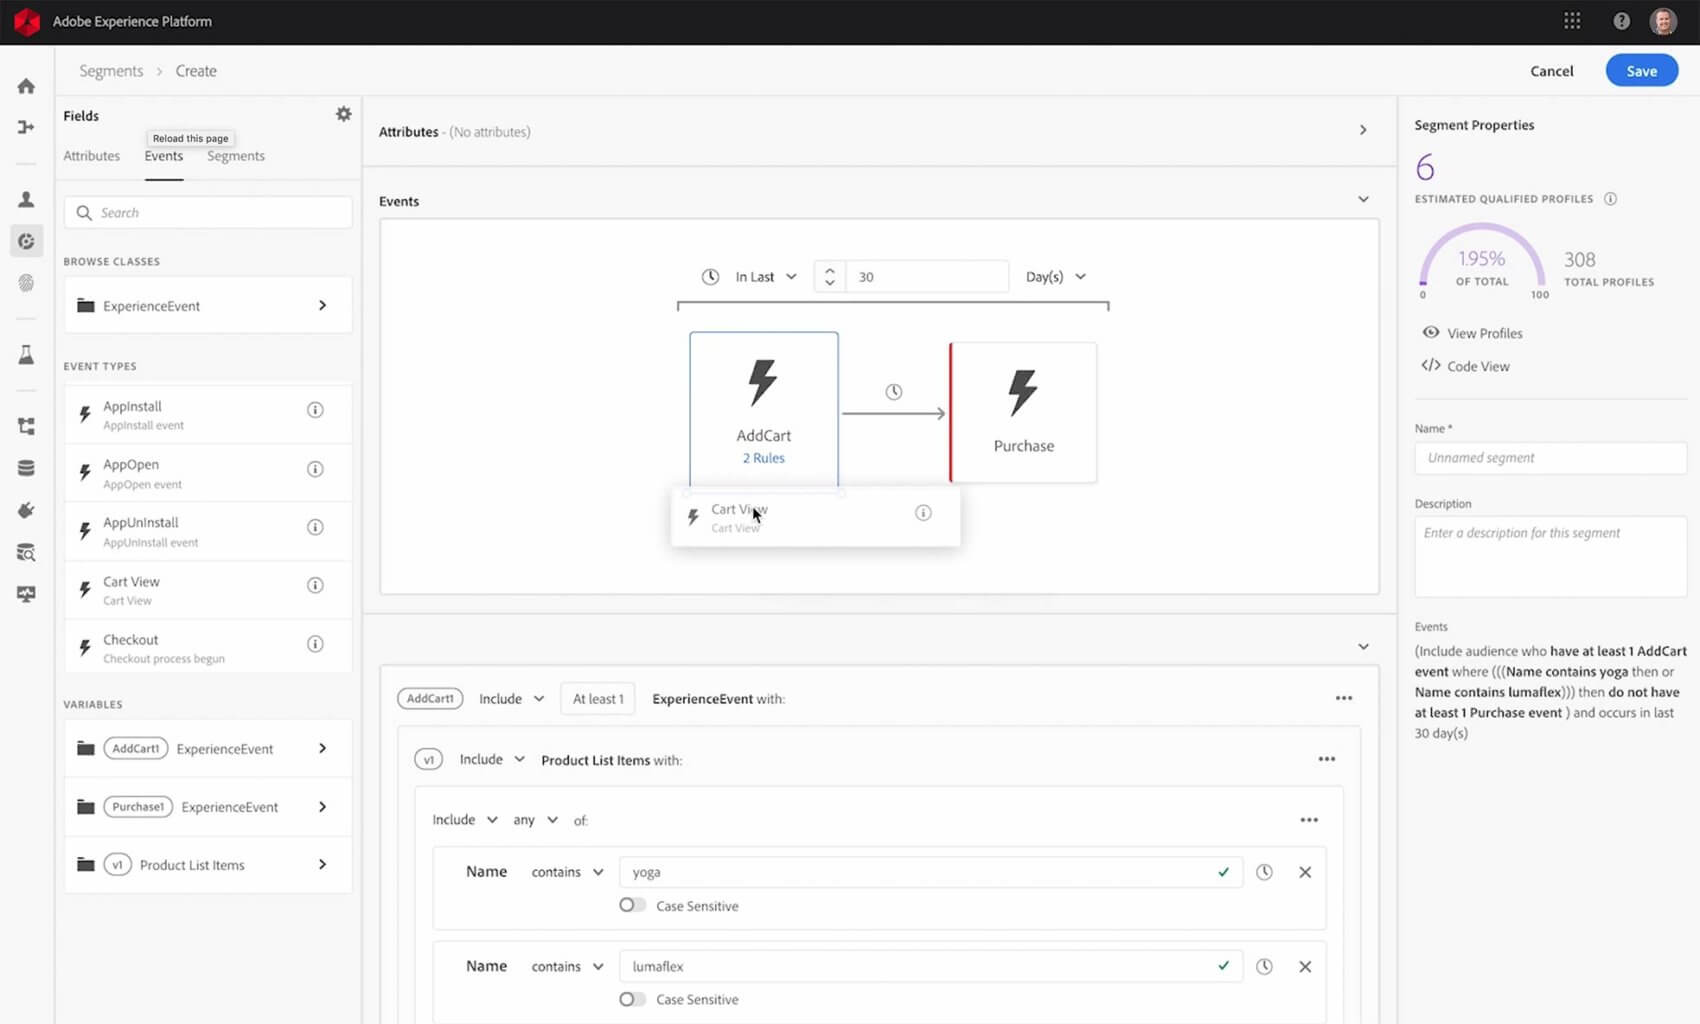This screenshot has width=1700, height=1024.
Task: Open the Fields panel settings gear
Action: click(x=343, y=113)
